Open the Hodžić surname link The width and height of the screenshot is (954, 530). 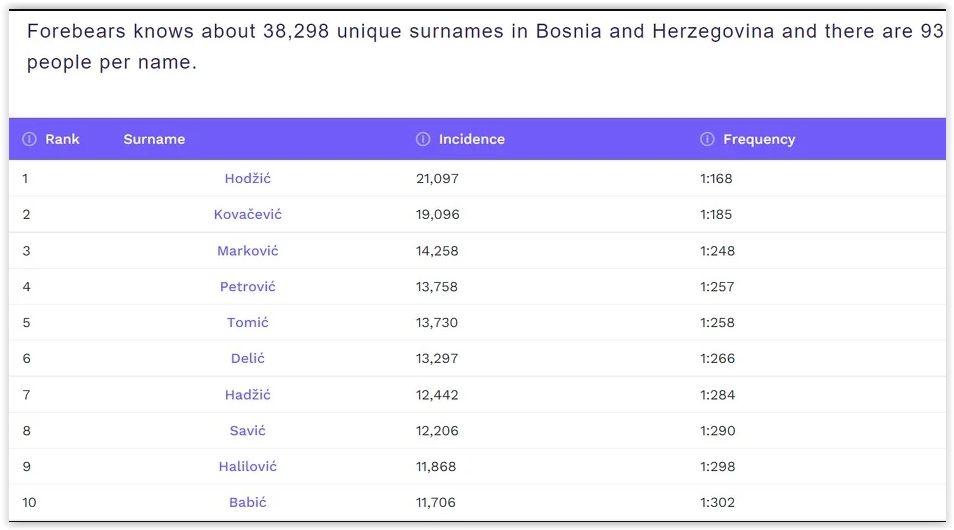click(248, 178)
